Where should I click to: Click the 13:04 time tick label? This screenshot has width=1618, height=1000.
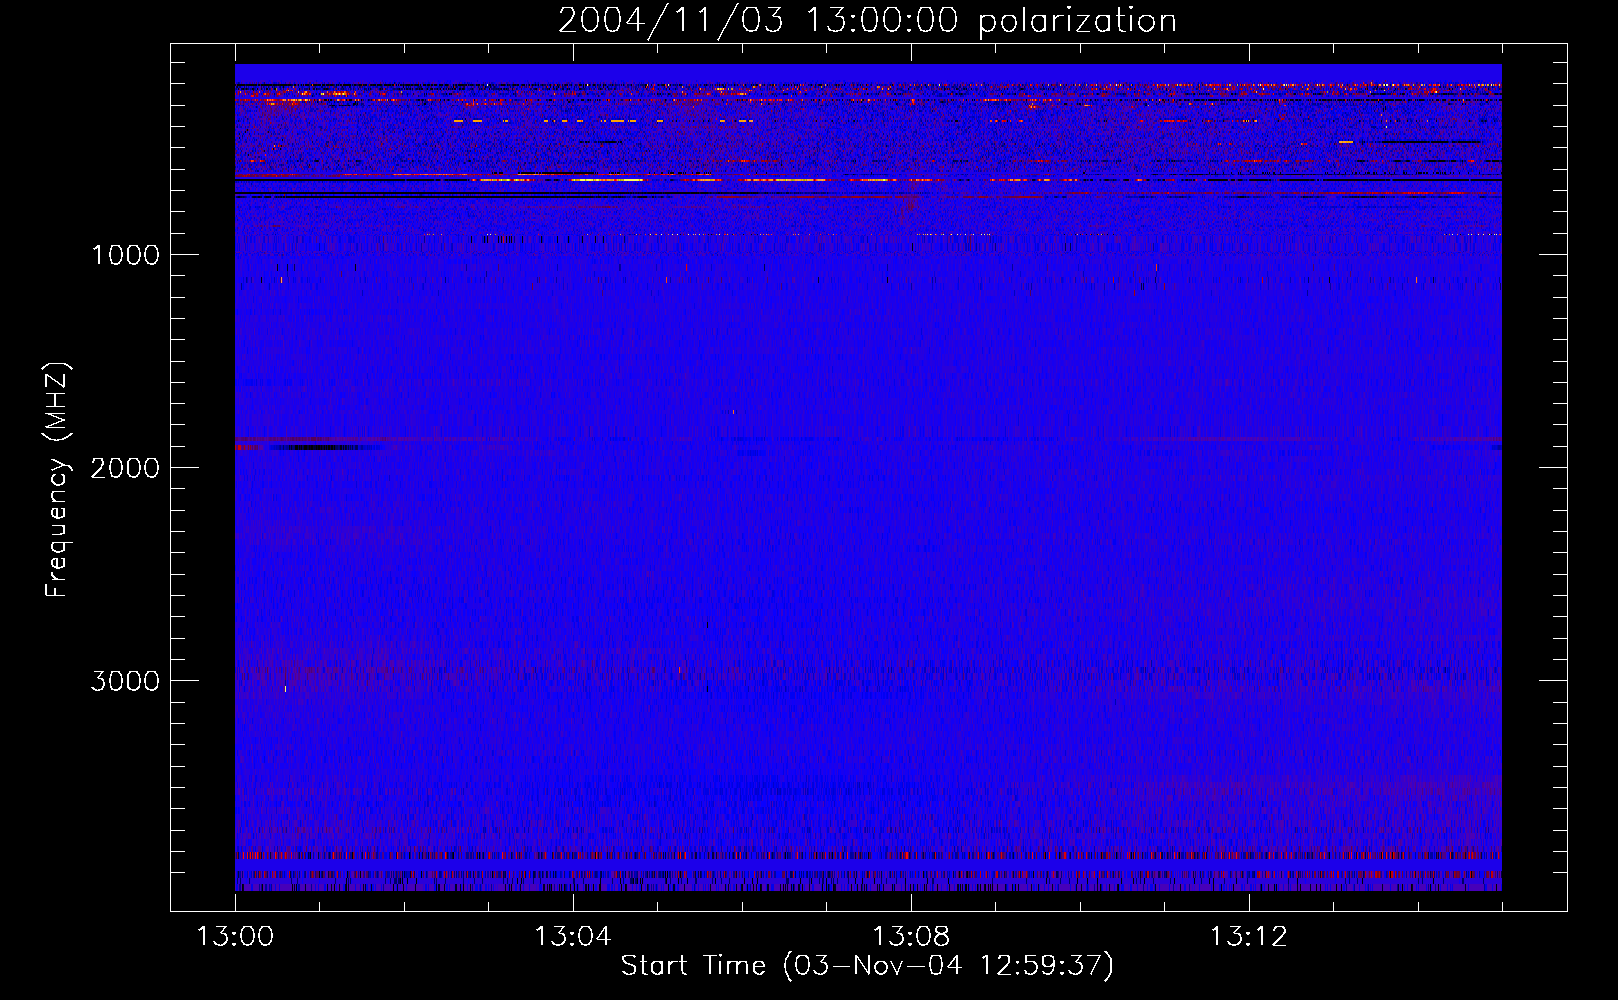(572, 937)
